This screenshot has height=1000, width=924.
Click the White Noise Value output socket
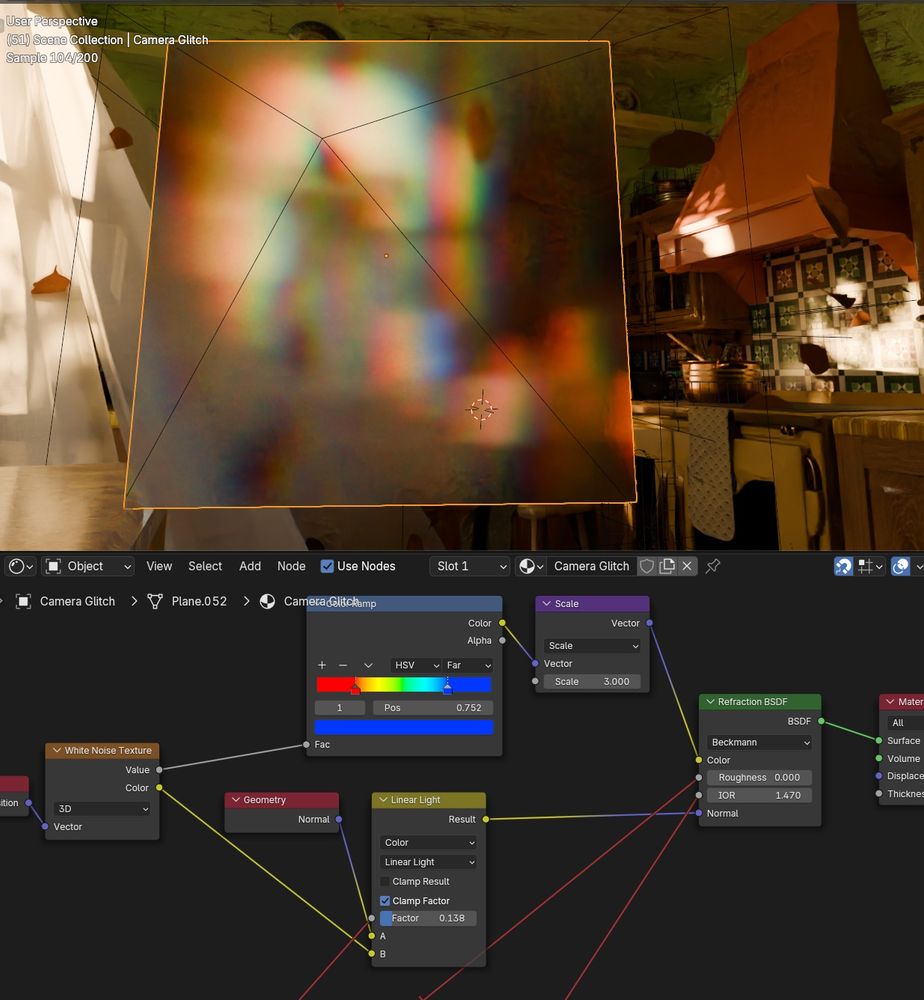pyautogui.click(x=159, y=770)
